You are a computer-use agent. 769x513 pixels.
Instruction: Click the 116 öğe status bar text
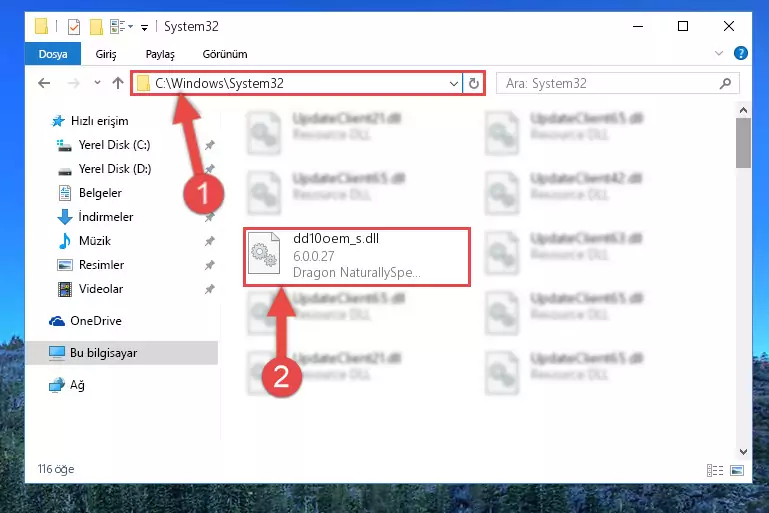click(x=56, y=469)
